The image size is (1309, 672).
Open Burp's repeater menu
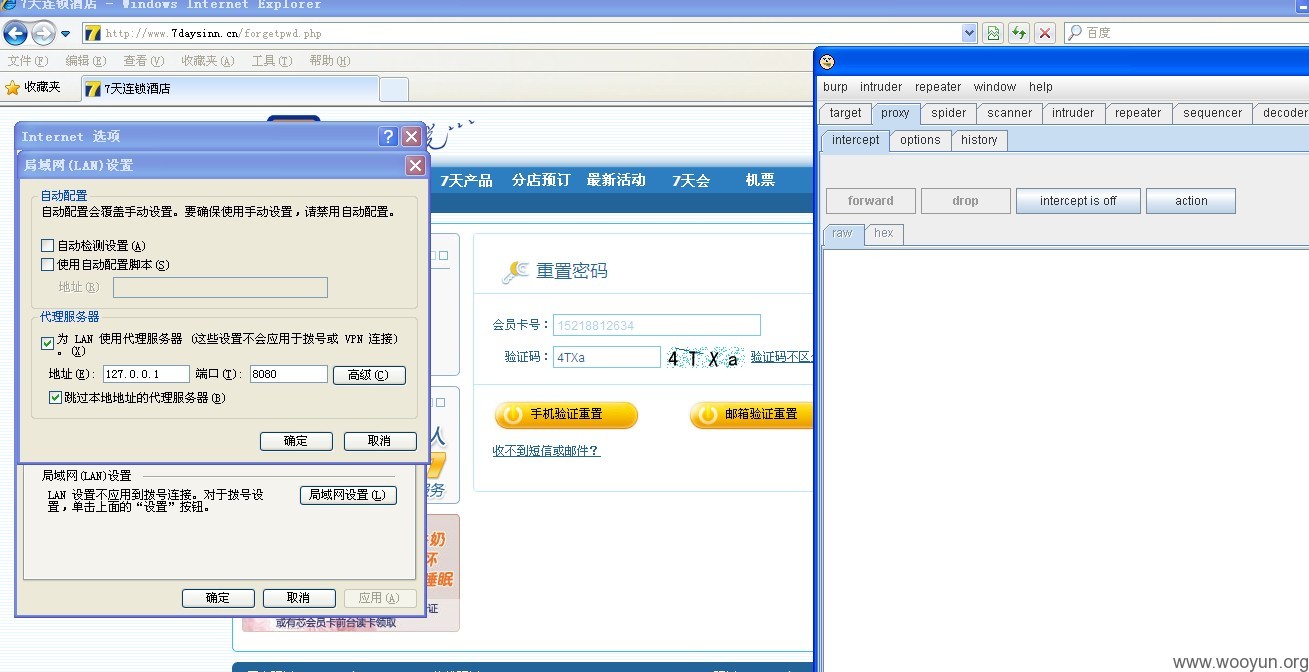click(x=938, y=87)
